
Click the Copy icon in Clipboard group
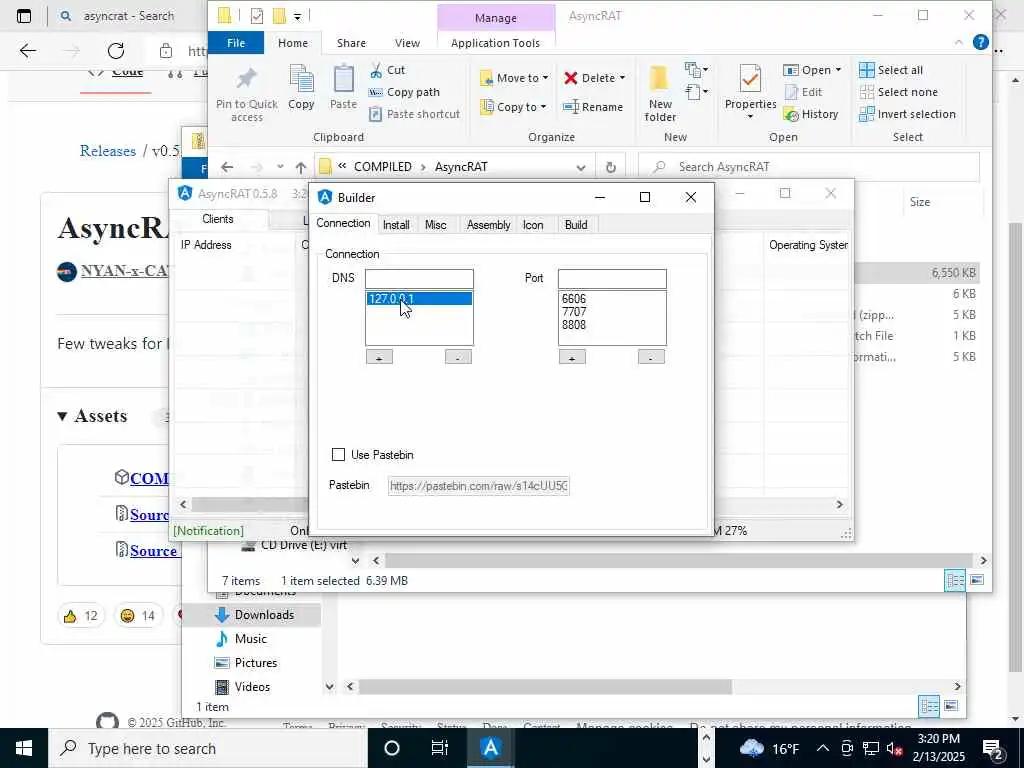tap(301, 88)
